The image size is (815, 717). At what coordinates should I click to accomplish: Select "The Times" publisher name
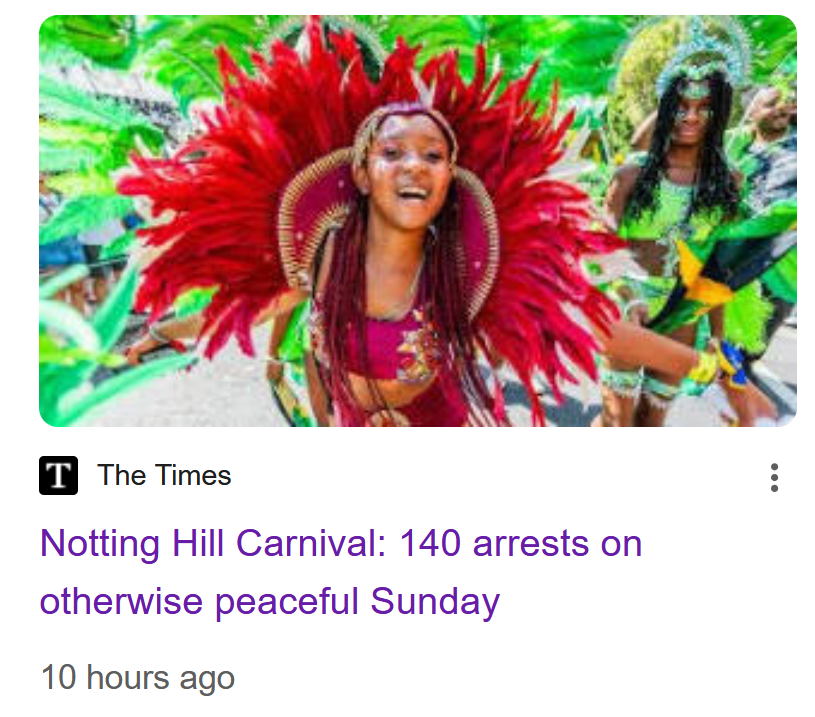click(x=164, y=475)
